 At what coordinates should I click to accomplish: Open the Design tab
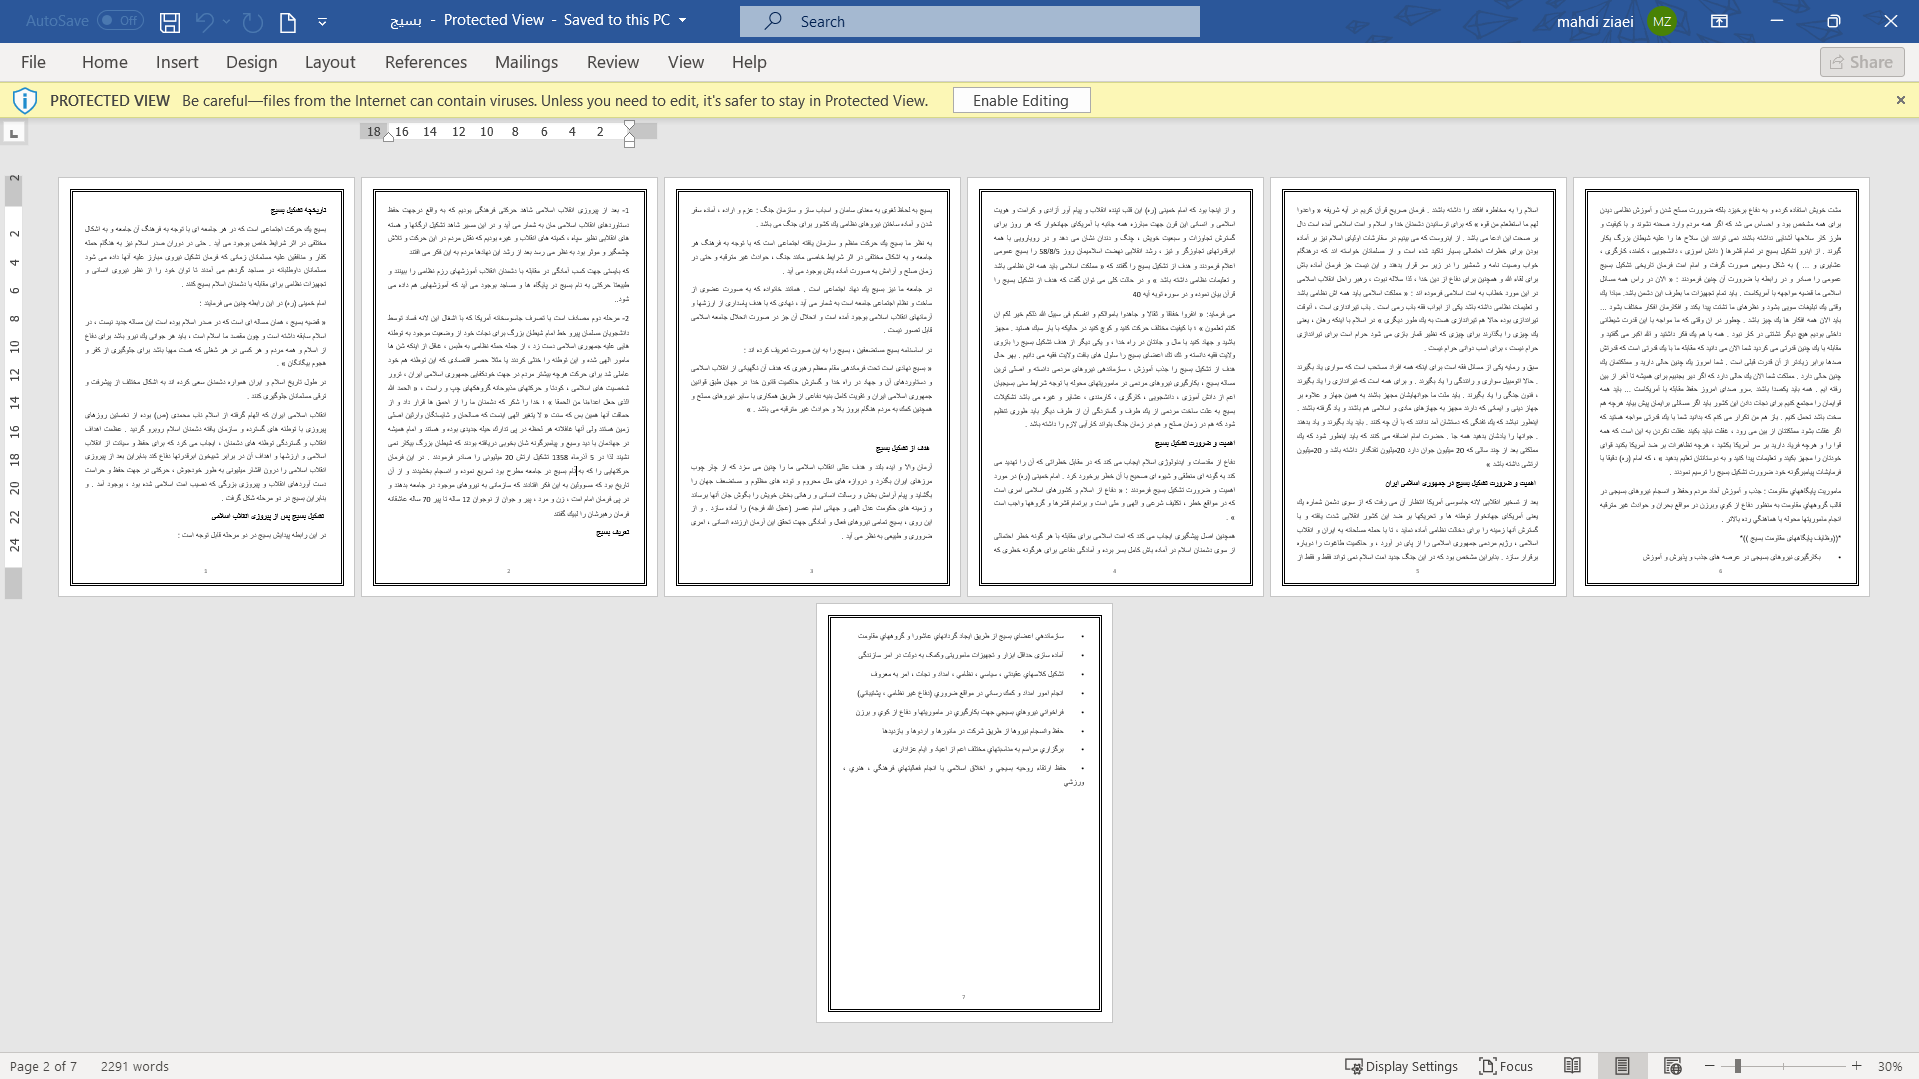tap(251, 62)
